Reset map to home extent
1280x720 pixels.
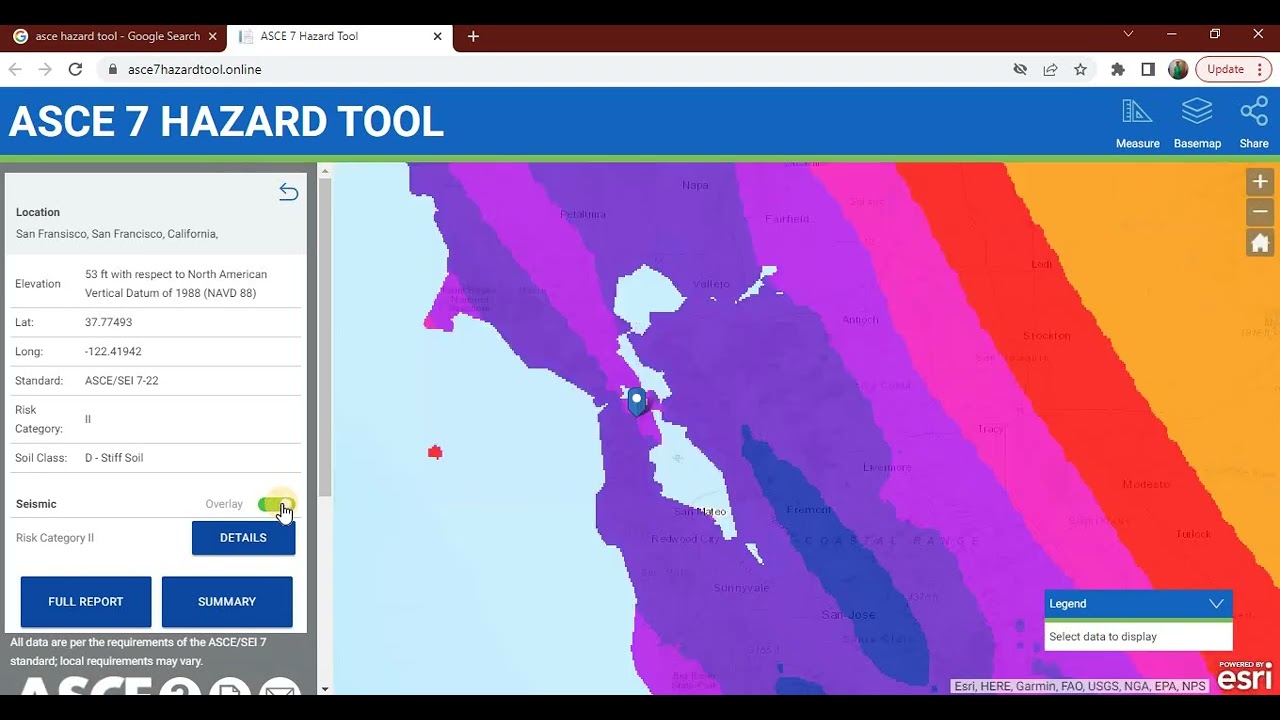(x=1260, y=242)
